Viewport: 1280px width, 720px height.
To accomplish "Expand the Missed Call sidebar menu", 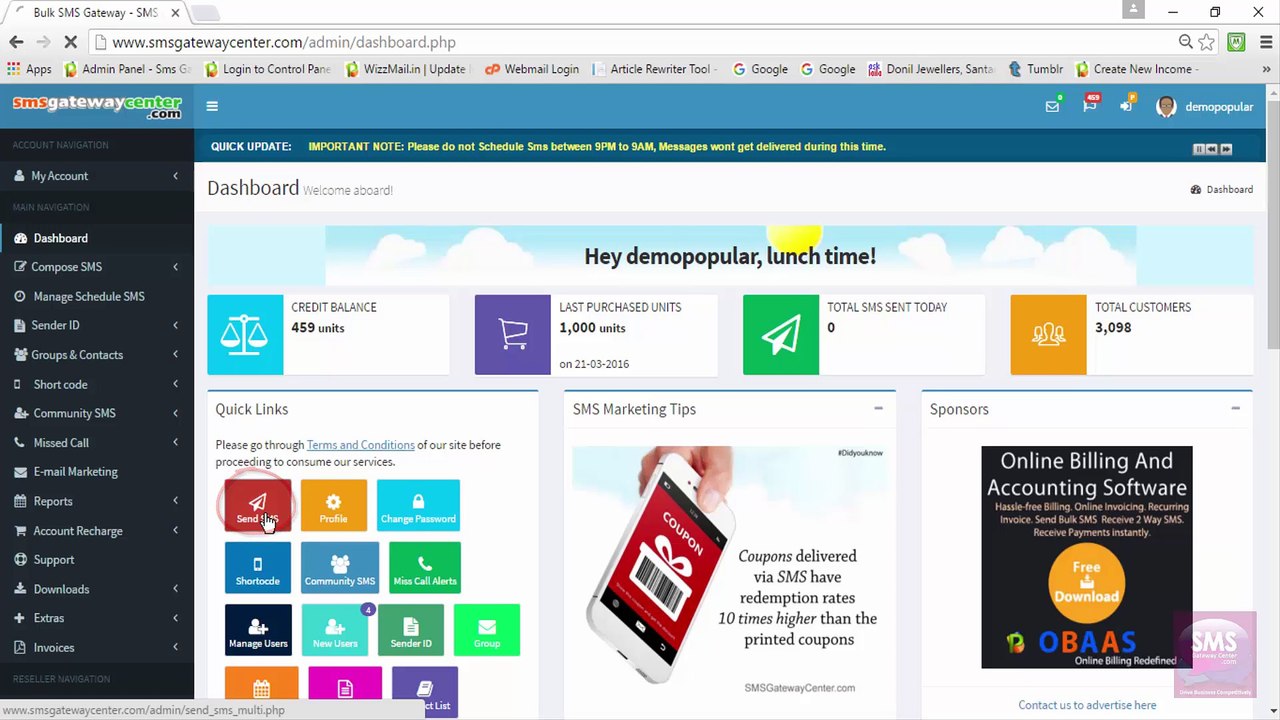I will pyautogui.click(x=97, y=443).
